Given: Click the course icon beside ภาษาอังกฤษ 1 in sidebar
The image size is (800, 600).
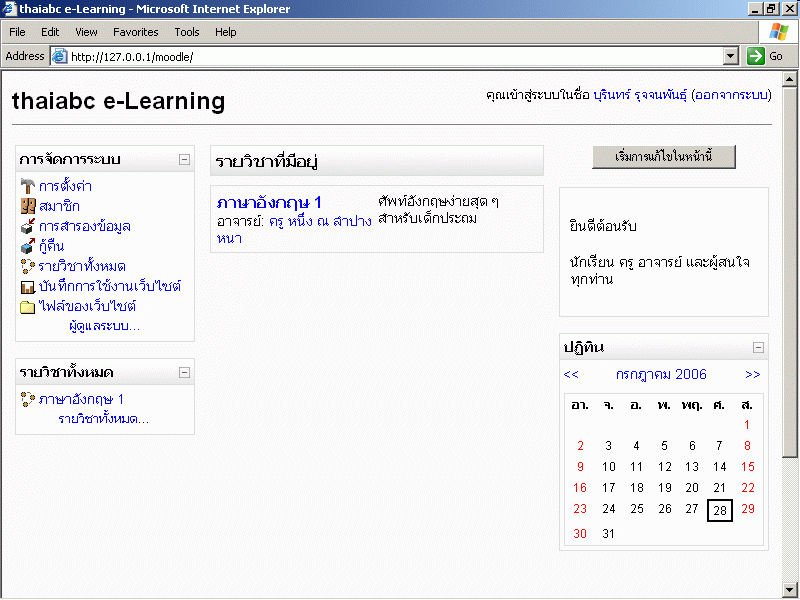Looking at the screenshot, I should (28, 399).
